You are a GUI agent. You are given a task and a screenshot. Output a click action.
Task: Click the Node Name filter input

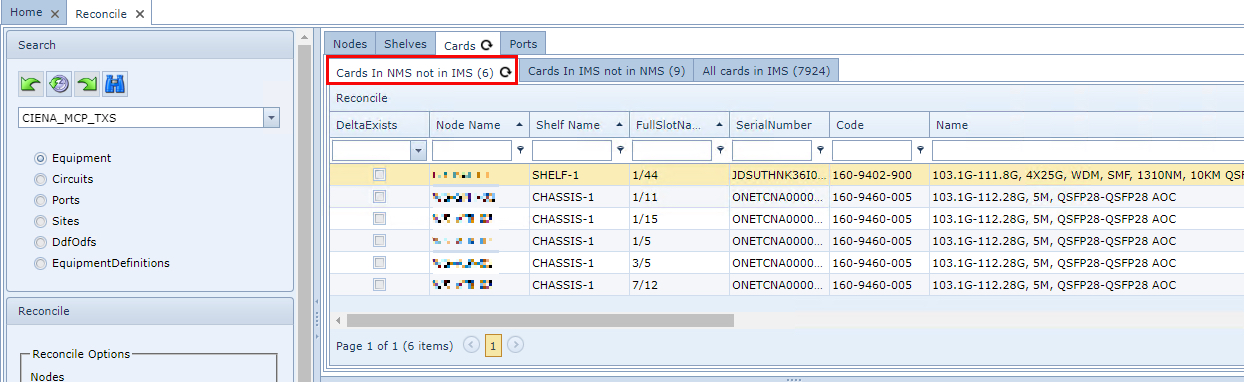coord(471,150)
